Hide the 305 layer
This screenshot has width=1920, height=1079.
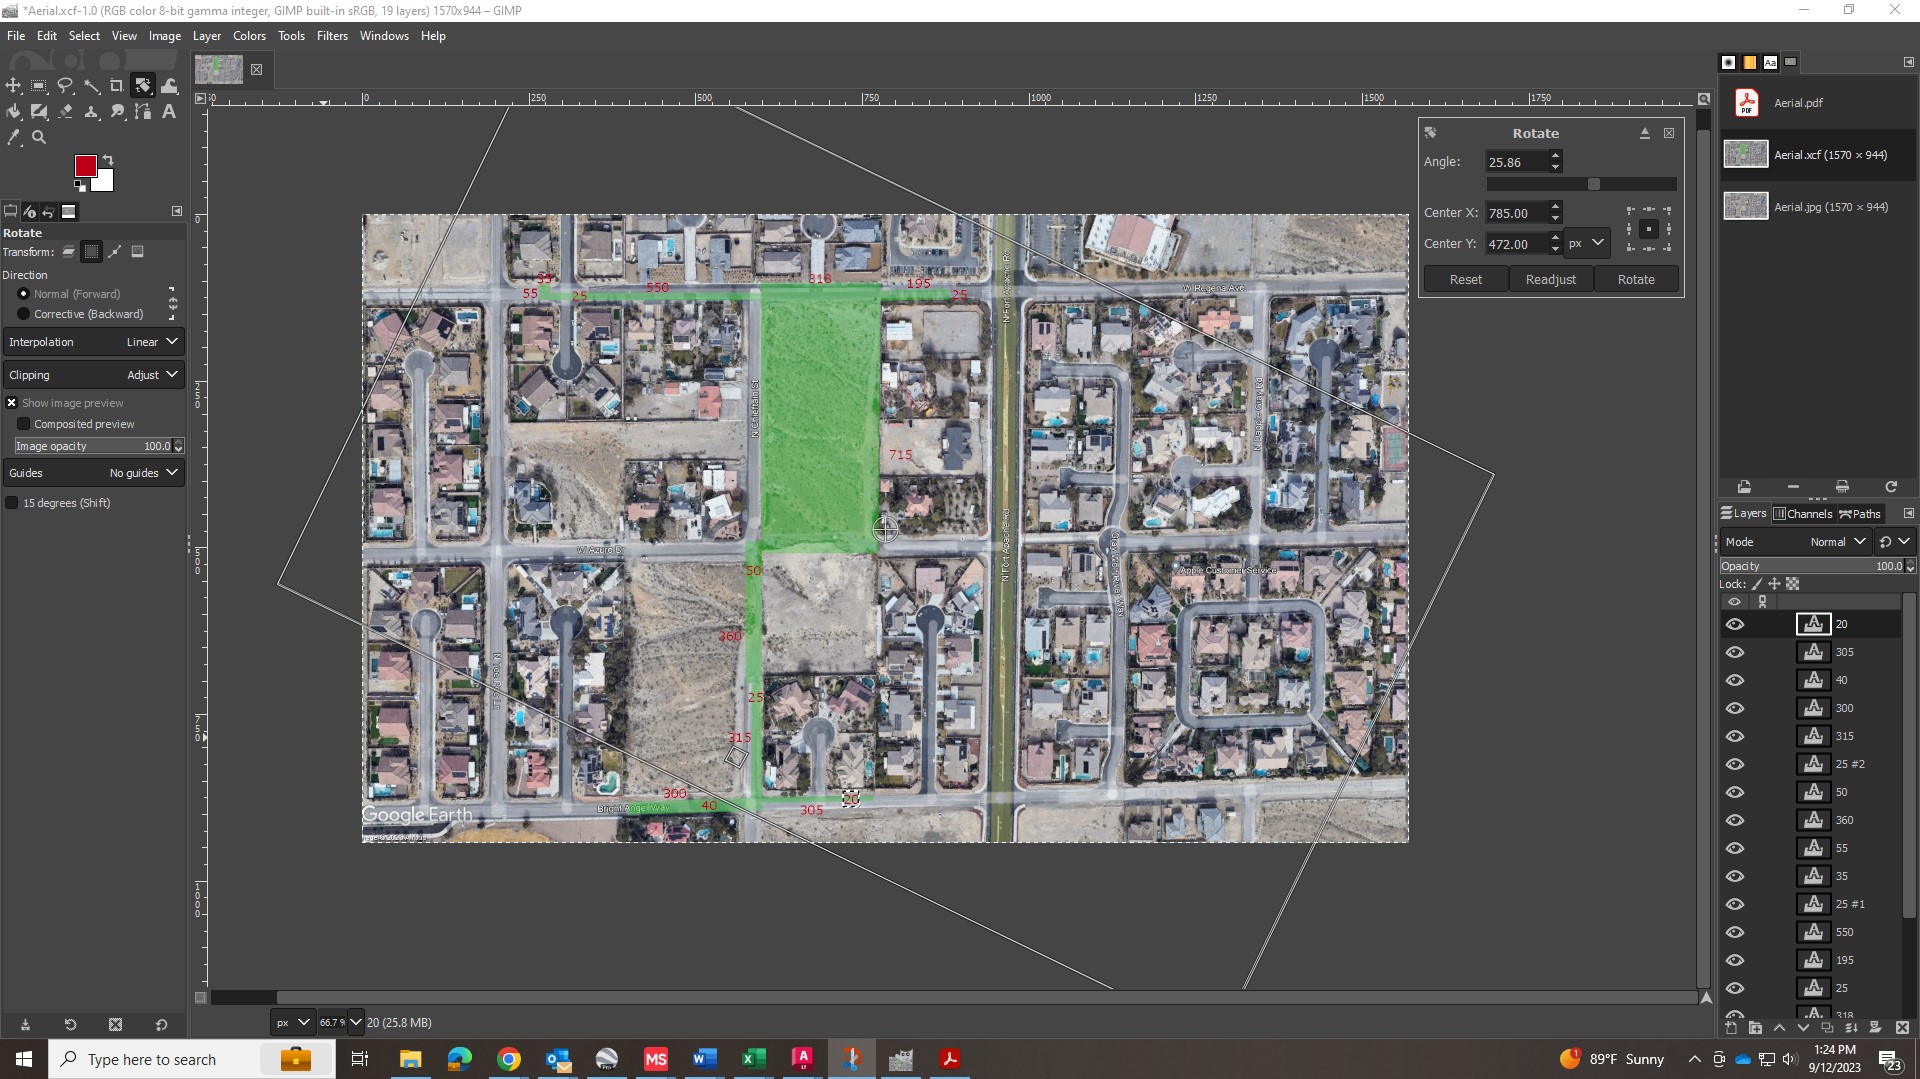coord(1734,652)
